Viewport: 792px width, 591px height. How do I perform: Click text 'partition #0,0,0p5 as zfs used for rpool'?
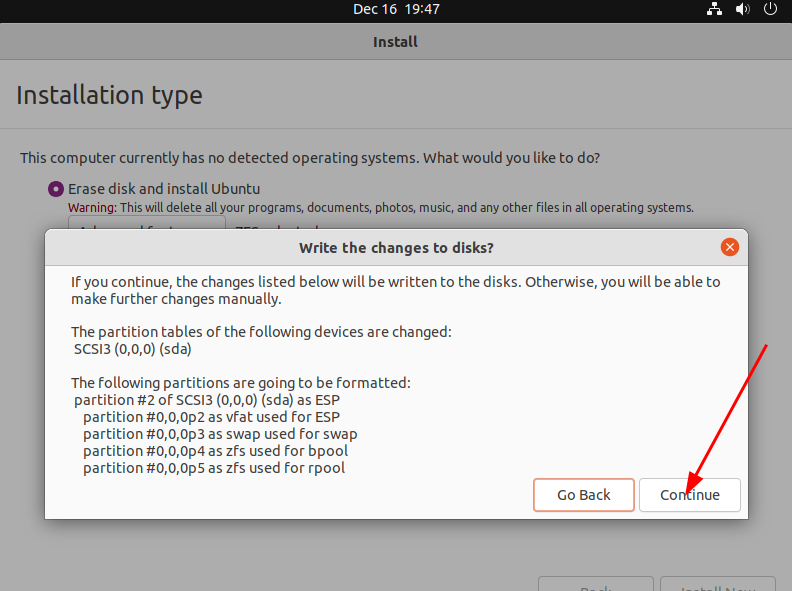click(x=214, y=468)
